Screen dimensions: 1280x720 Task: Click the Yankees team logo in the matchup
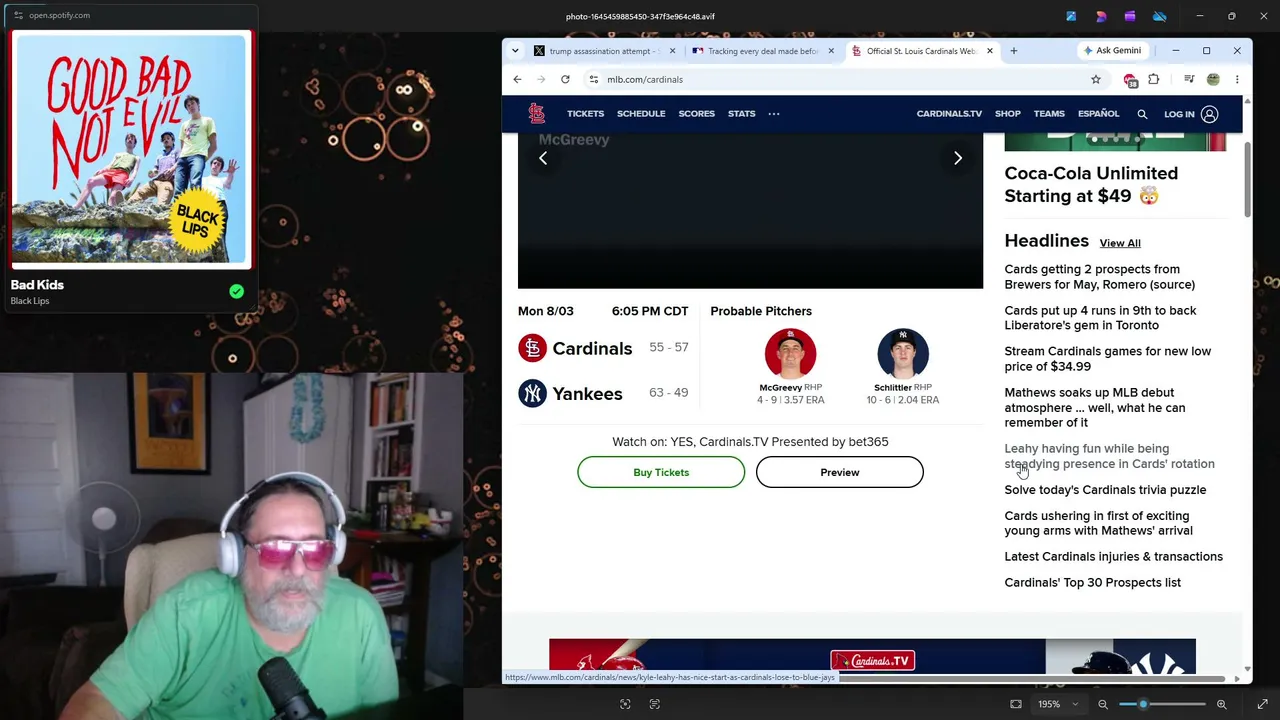point(532,393)
